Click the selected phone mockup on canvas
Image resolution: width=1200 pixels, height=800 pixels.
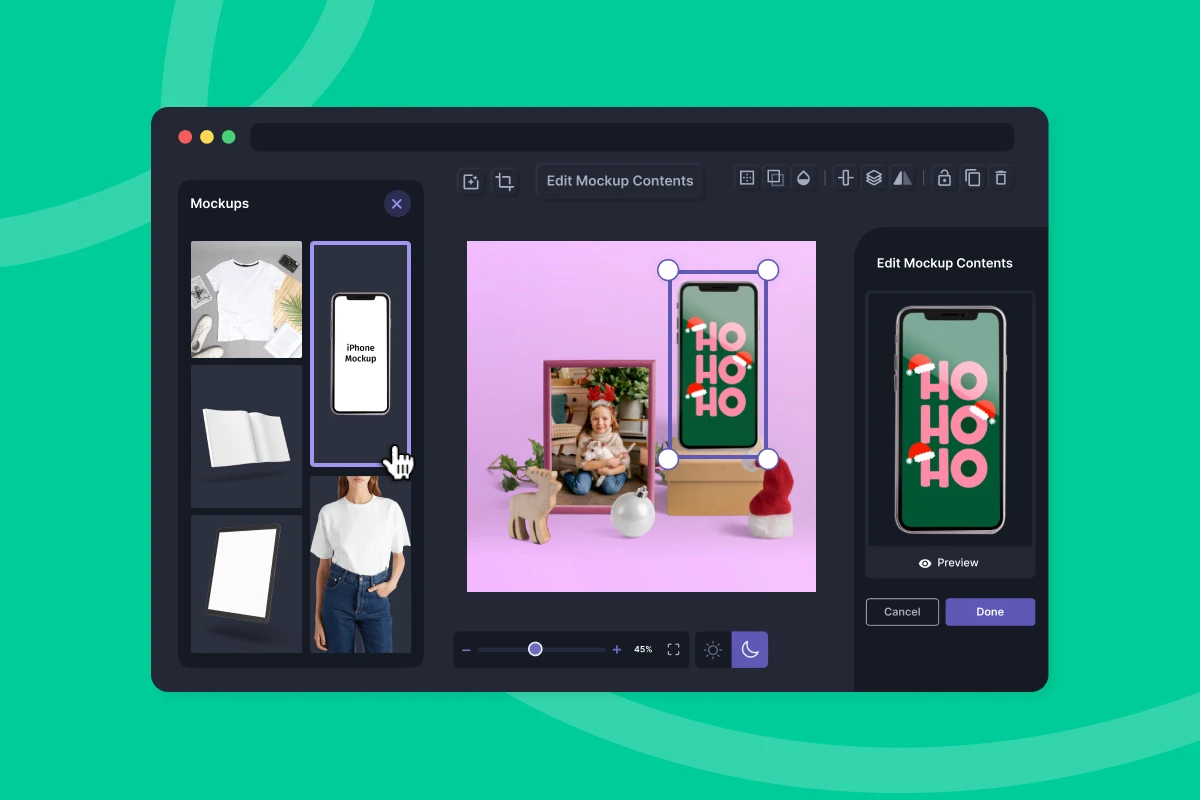(718, 365)
